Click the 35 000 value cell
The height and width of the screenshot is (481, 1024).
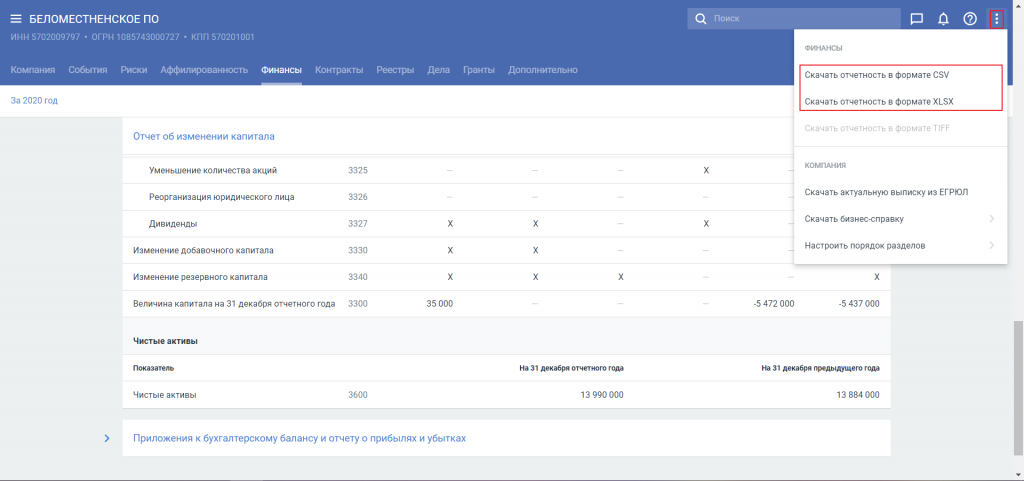pyautogui.click(x=439, y=303)
